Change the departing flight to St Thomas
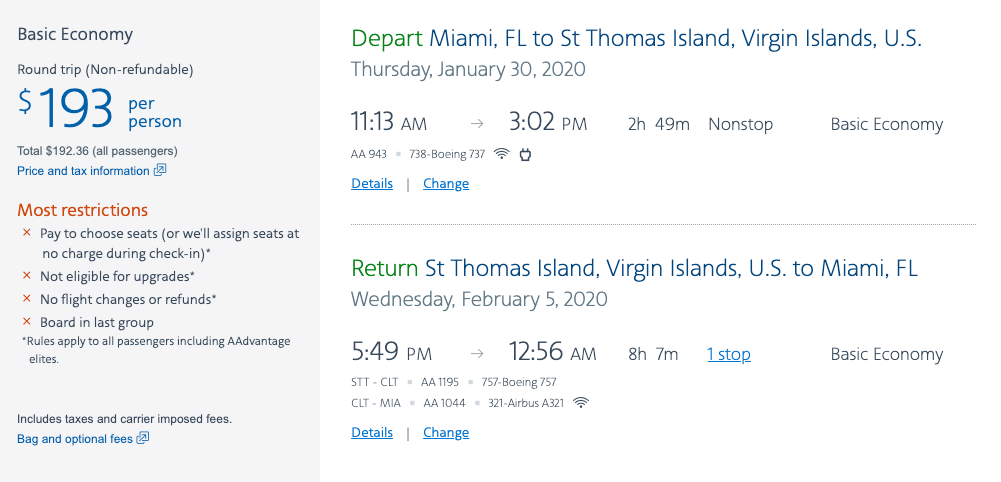The image size is (1001, 482). (x=446, y=184)
